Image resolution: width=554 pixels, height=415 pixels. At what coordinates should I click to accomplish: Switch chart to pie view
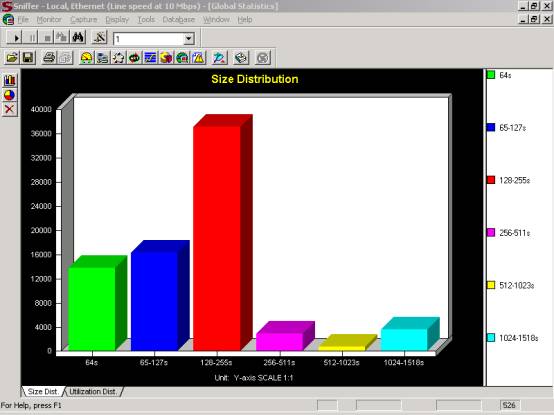10,95
